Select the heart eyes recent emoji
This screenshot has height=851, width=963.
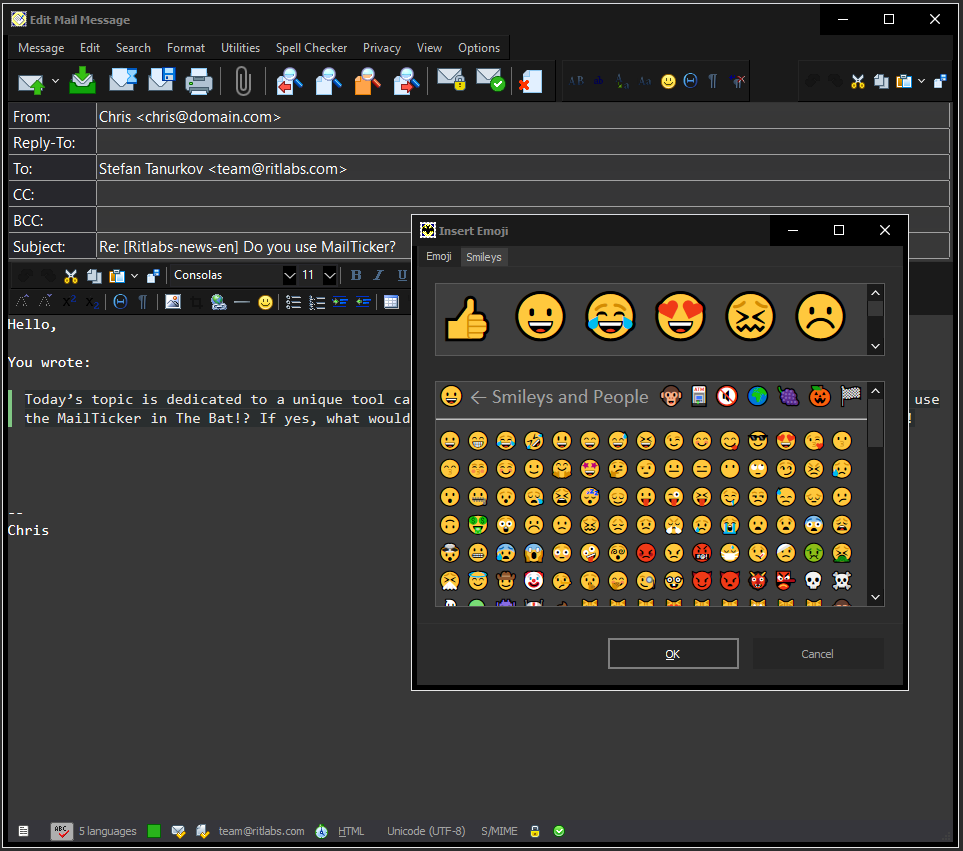tap(680, 316)
